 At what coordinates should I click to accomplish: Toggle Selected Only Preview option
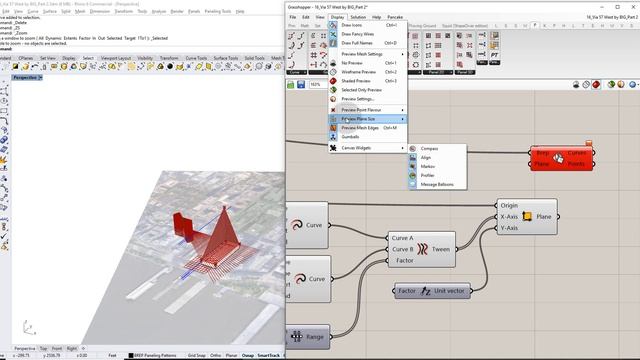[x=368, y=90]
